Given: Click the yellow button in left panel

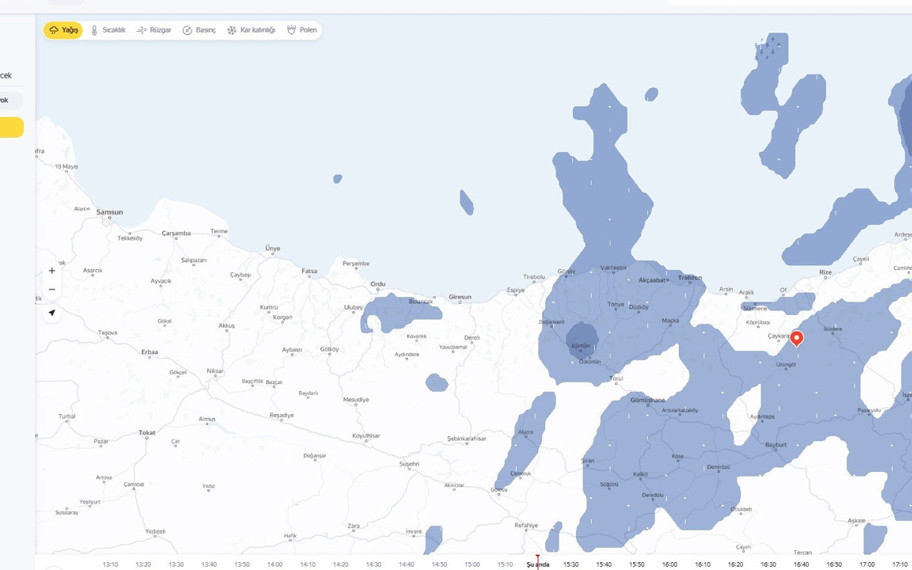Looking at the screenshot, I should click(x=11, y=127).
